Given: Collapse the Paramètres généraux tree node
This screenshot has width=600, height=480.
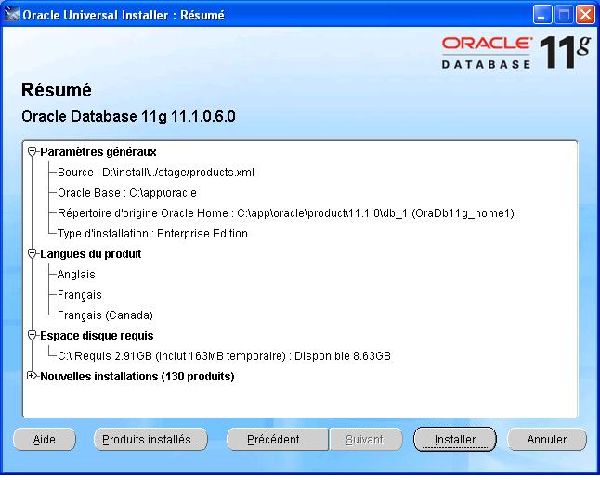Looking at the screenshot, I should 32,152.
